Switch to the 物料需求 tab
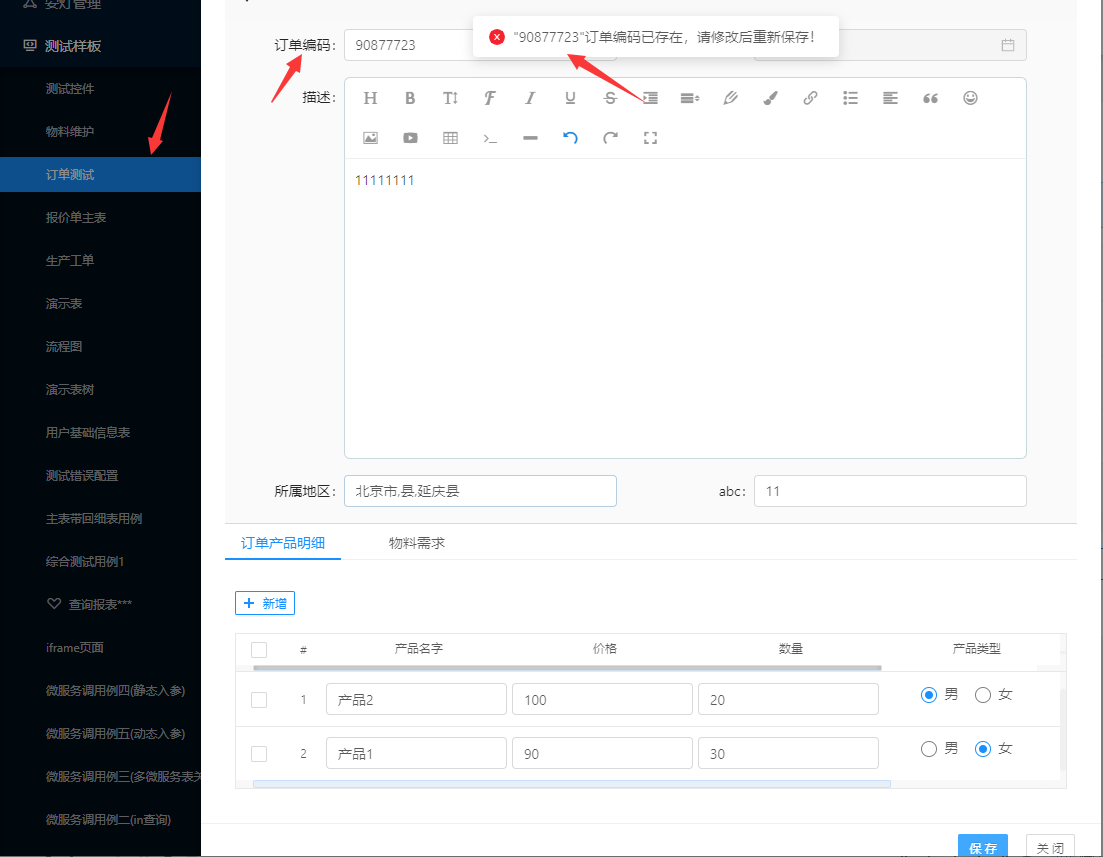 (416, 543)
